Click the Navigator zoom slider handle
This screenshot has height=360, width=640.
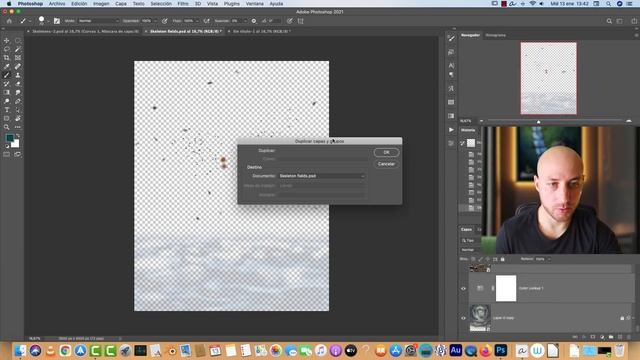[x=538, y=122]
